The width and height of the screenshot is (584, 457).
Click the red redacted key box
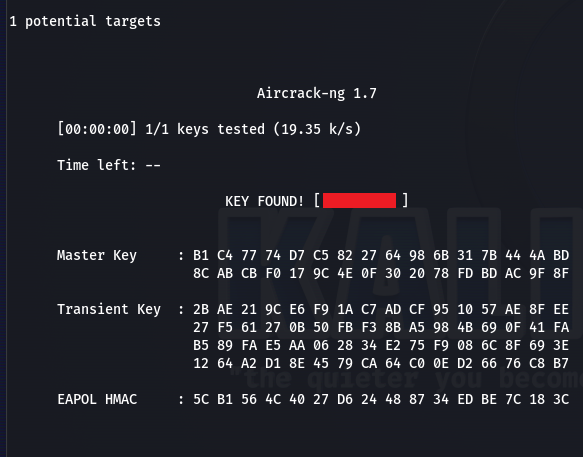tap(359, 200)
